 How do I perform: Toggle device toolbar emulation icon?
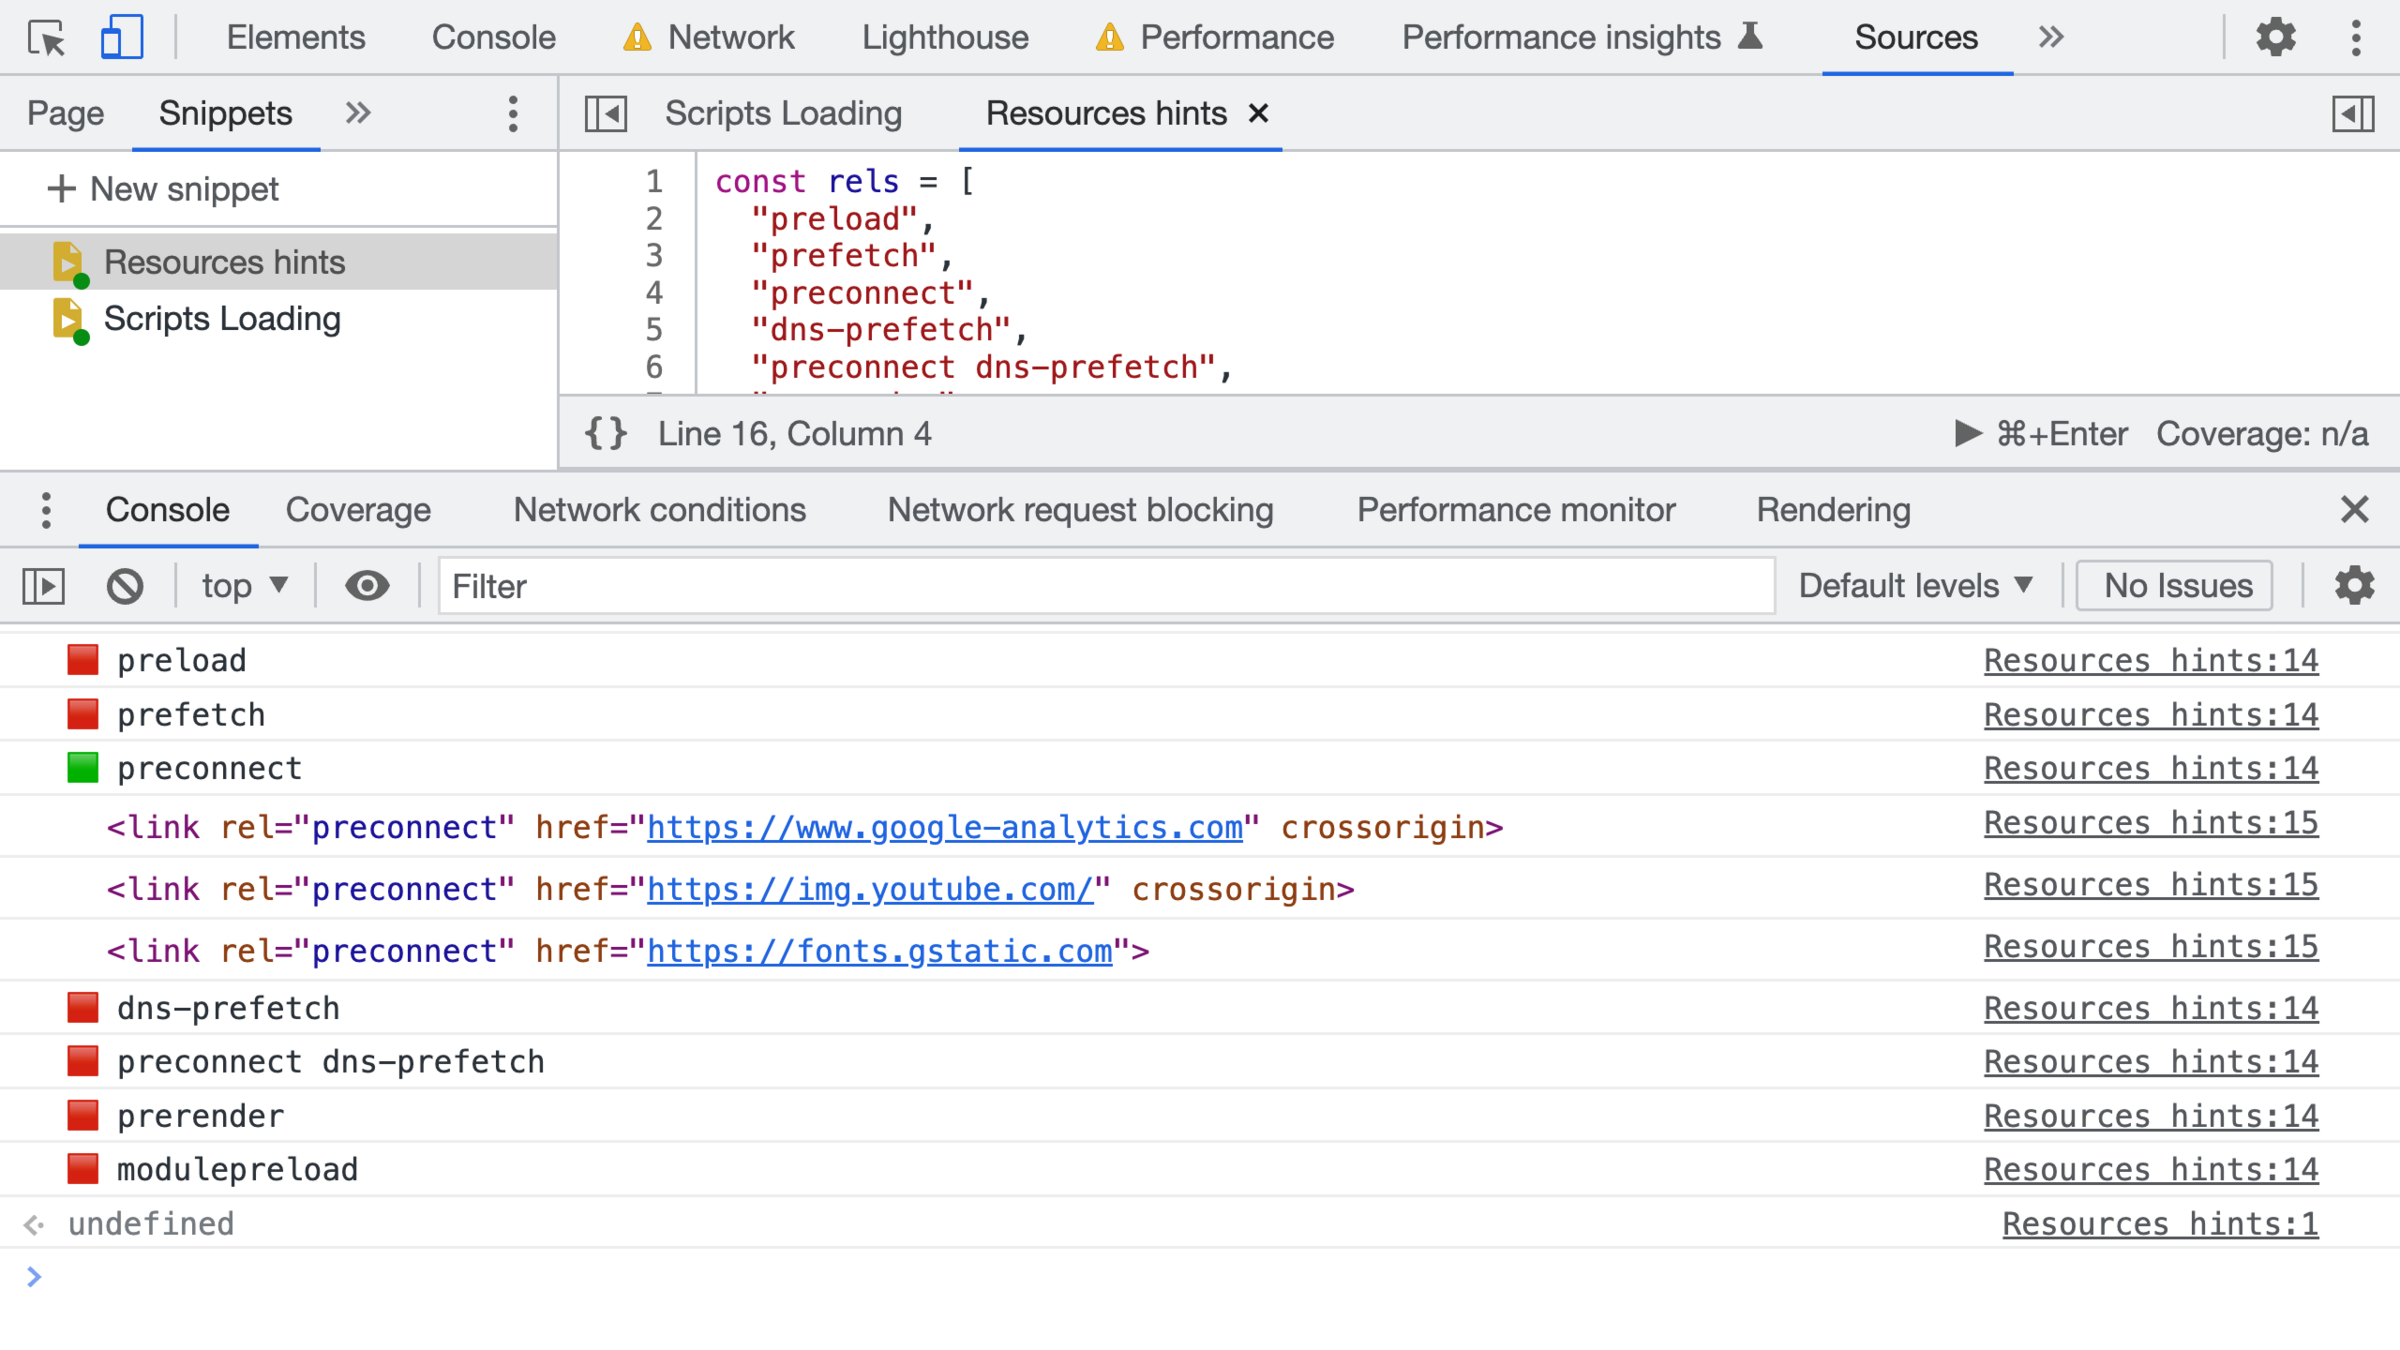[121, 38]
